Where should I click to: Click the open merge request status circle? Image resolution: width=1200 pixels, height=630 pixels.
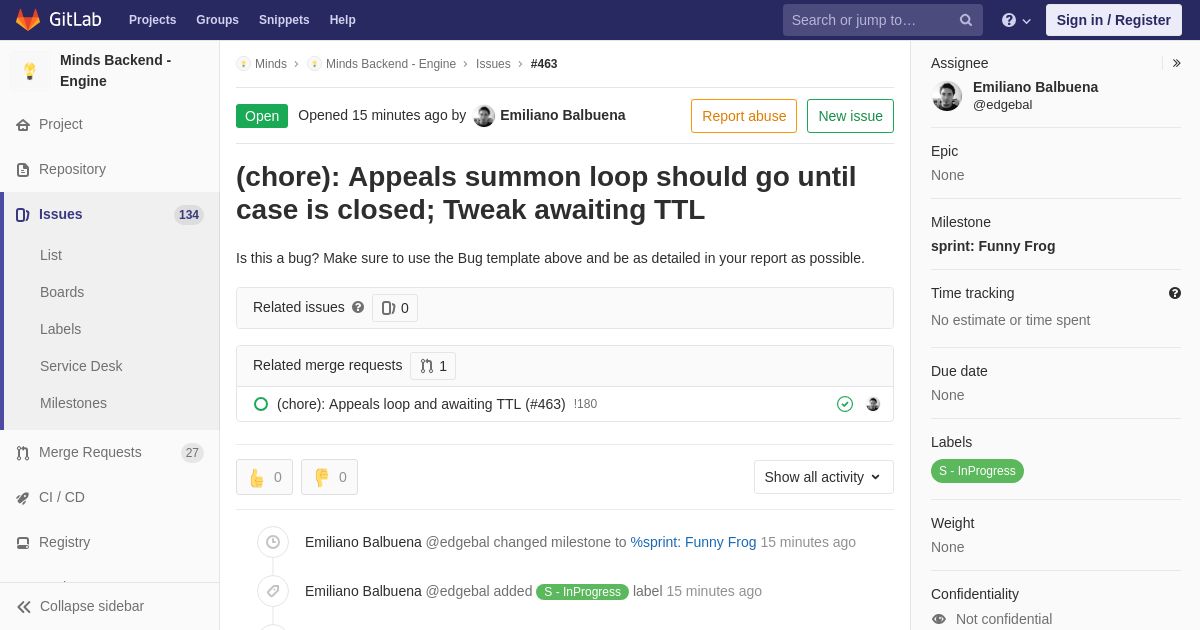261,404
